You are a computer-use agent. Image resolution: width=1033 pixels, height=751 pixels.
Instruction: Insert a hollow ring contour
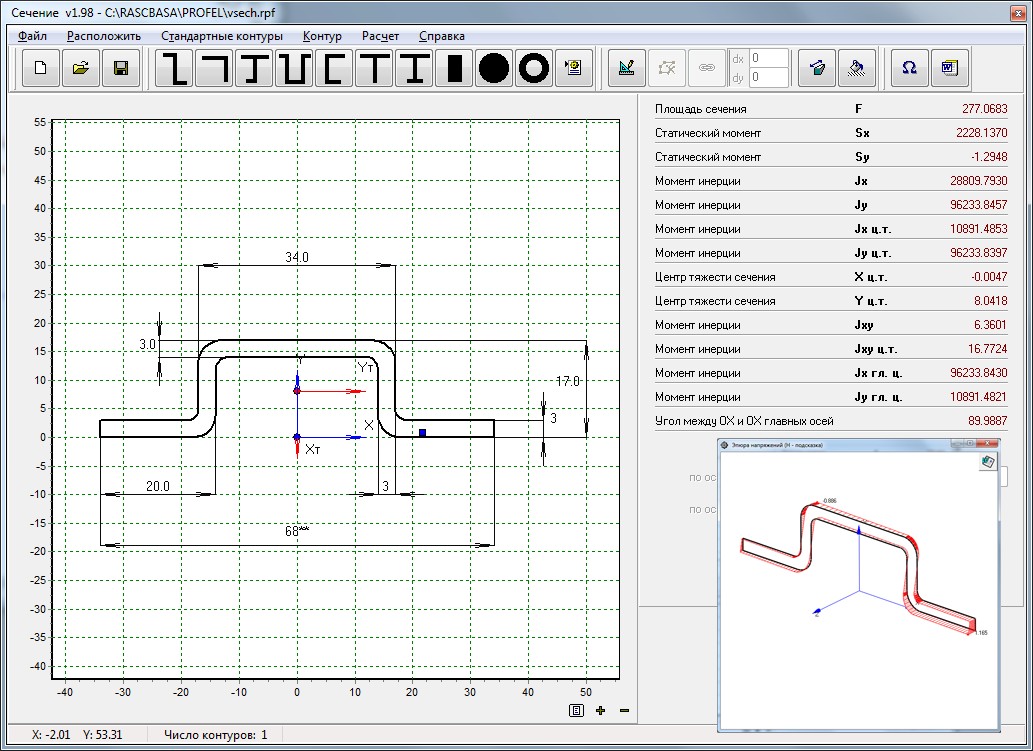point(534,68)
